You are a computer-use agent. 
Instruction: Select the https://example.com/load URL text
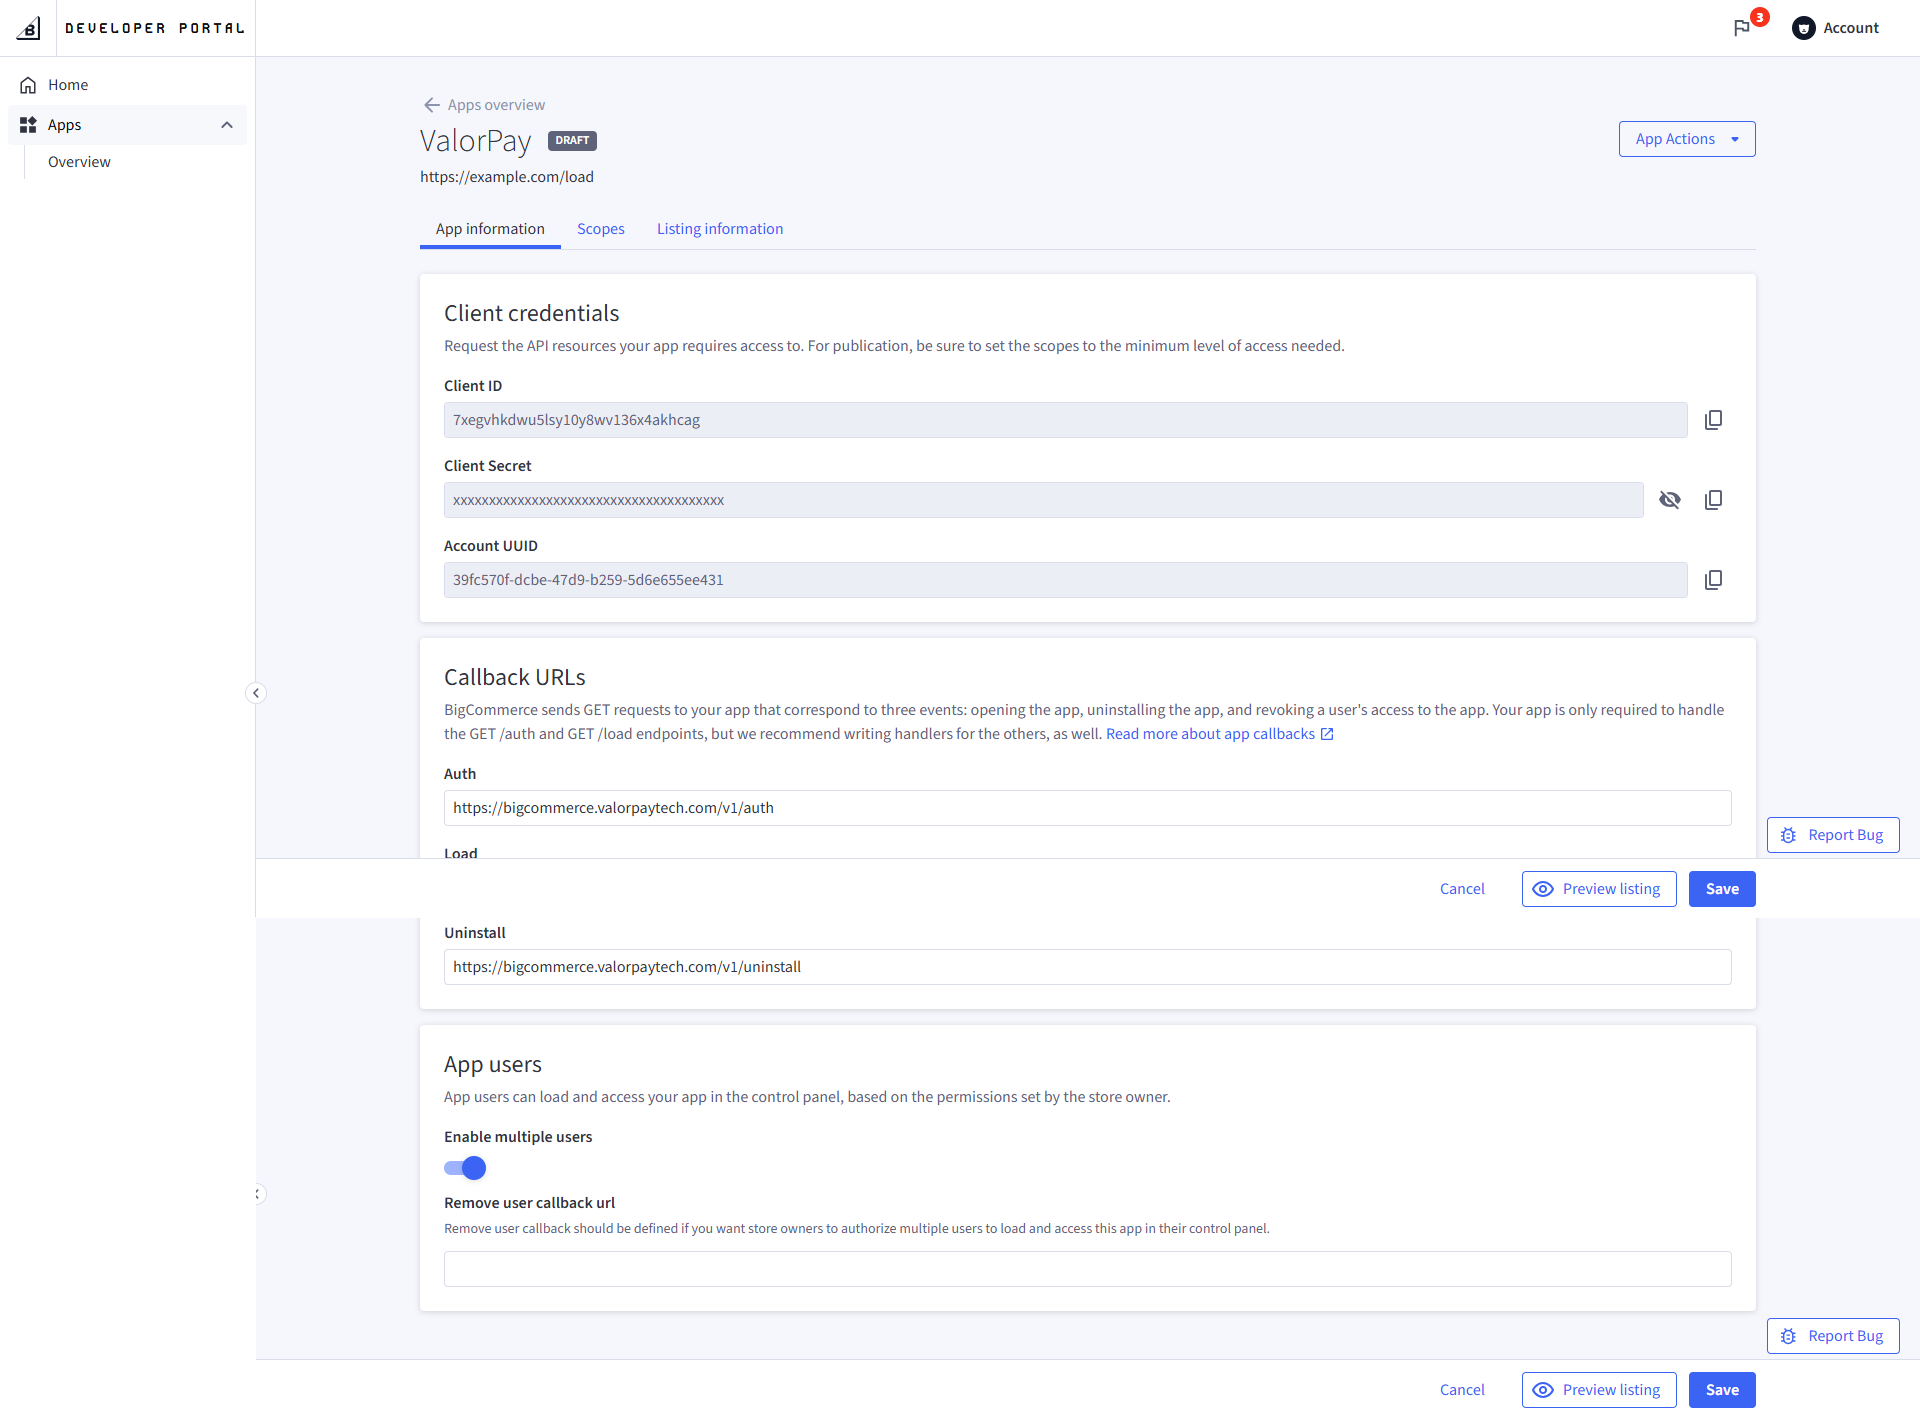tap(507, 177)
